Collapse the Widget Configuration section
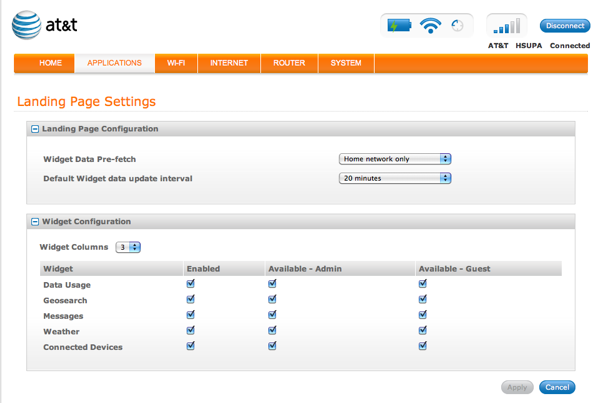The height and width of the screenshot is (403, 600). point(35,222)
